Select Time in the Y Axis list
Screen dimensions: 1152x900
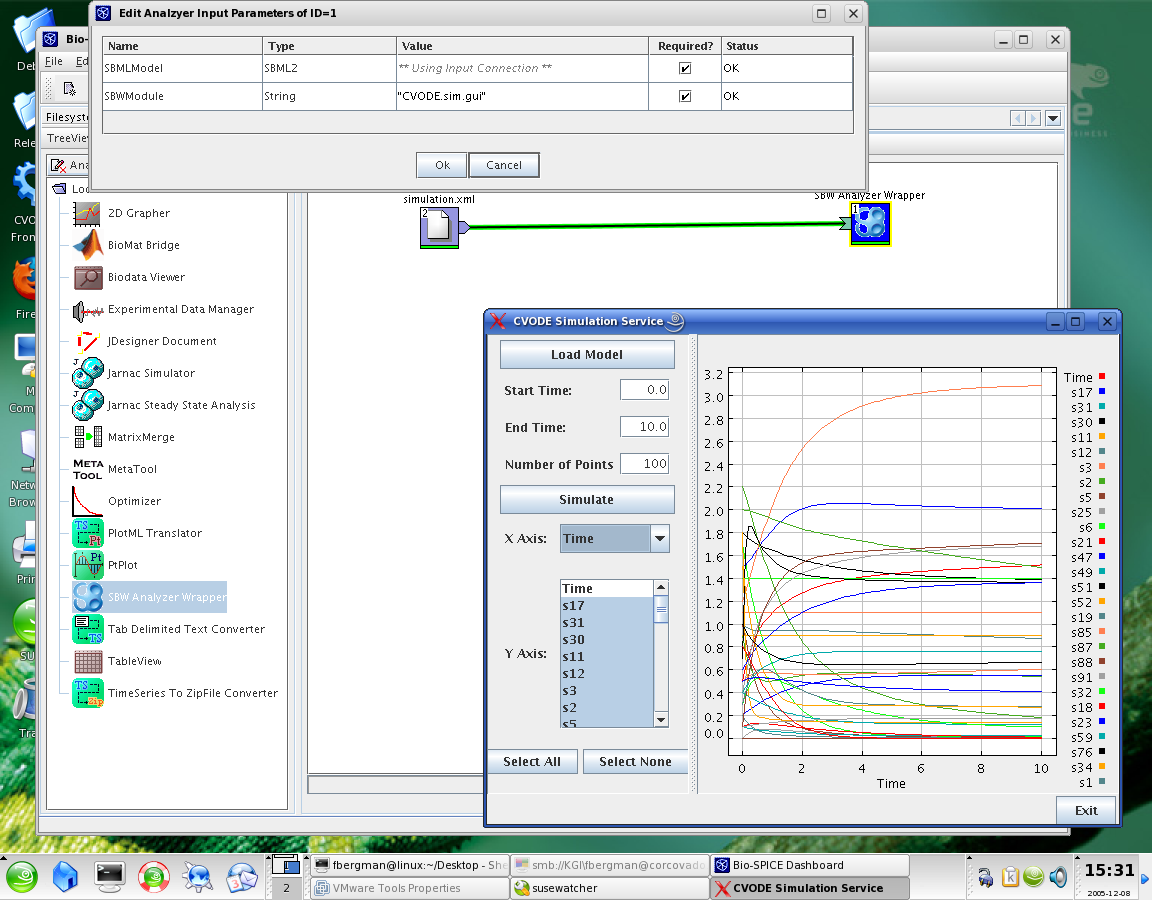(x=607, y=588)
